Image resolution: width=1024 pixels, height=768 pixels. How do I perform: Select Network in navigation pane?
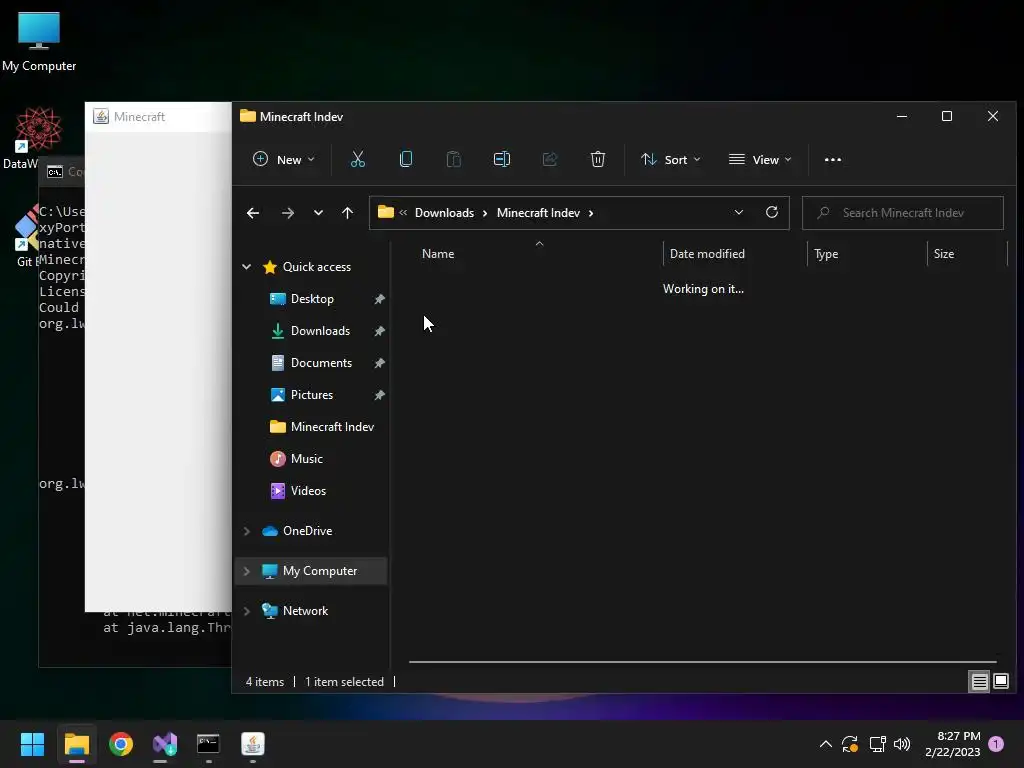tap(305, 611)
